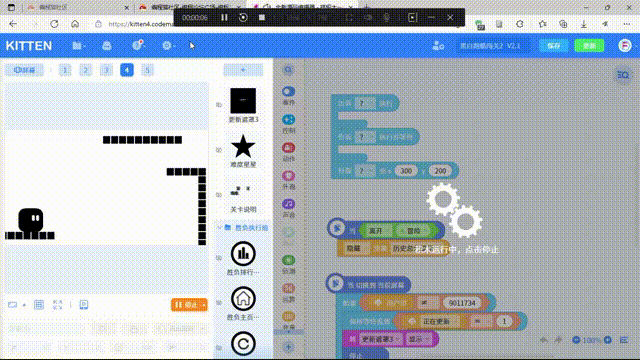Open the file menu icon in Kitten header
Image resolution: width=640 pixels, height=360 pixels.
click(x=77, y=46)
